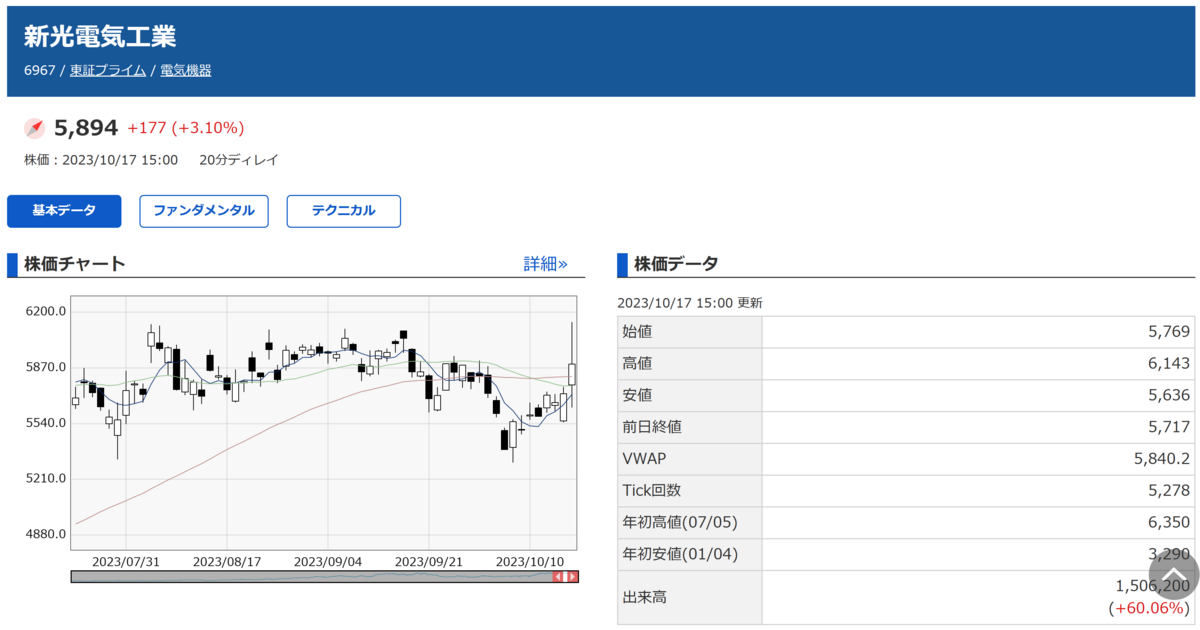Image resolution: width=1200 pixels, height=630 pixels.
Task: Click the red left arrow on the chart range bar
Action: pyautogui.click(x=559, y=577)
